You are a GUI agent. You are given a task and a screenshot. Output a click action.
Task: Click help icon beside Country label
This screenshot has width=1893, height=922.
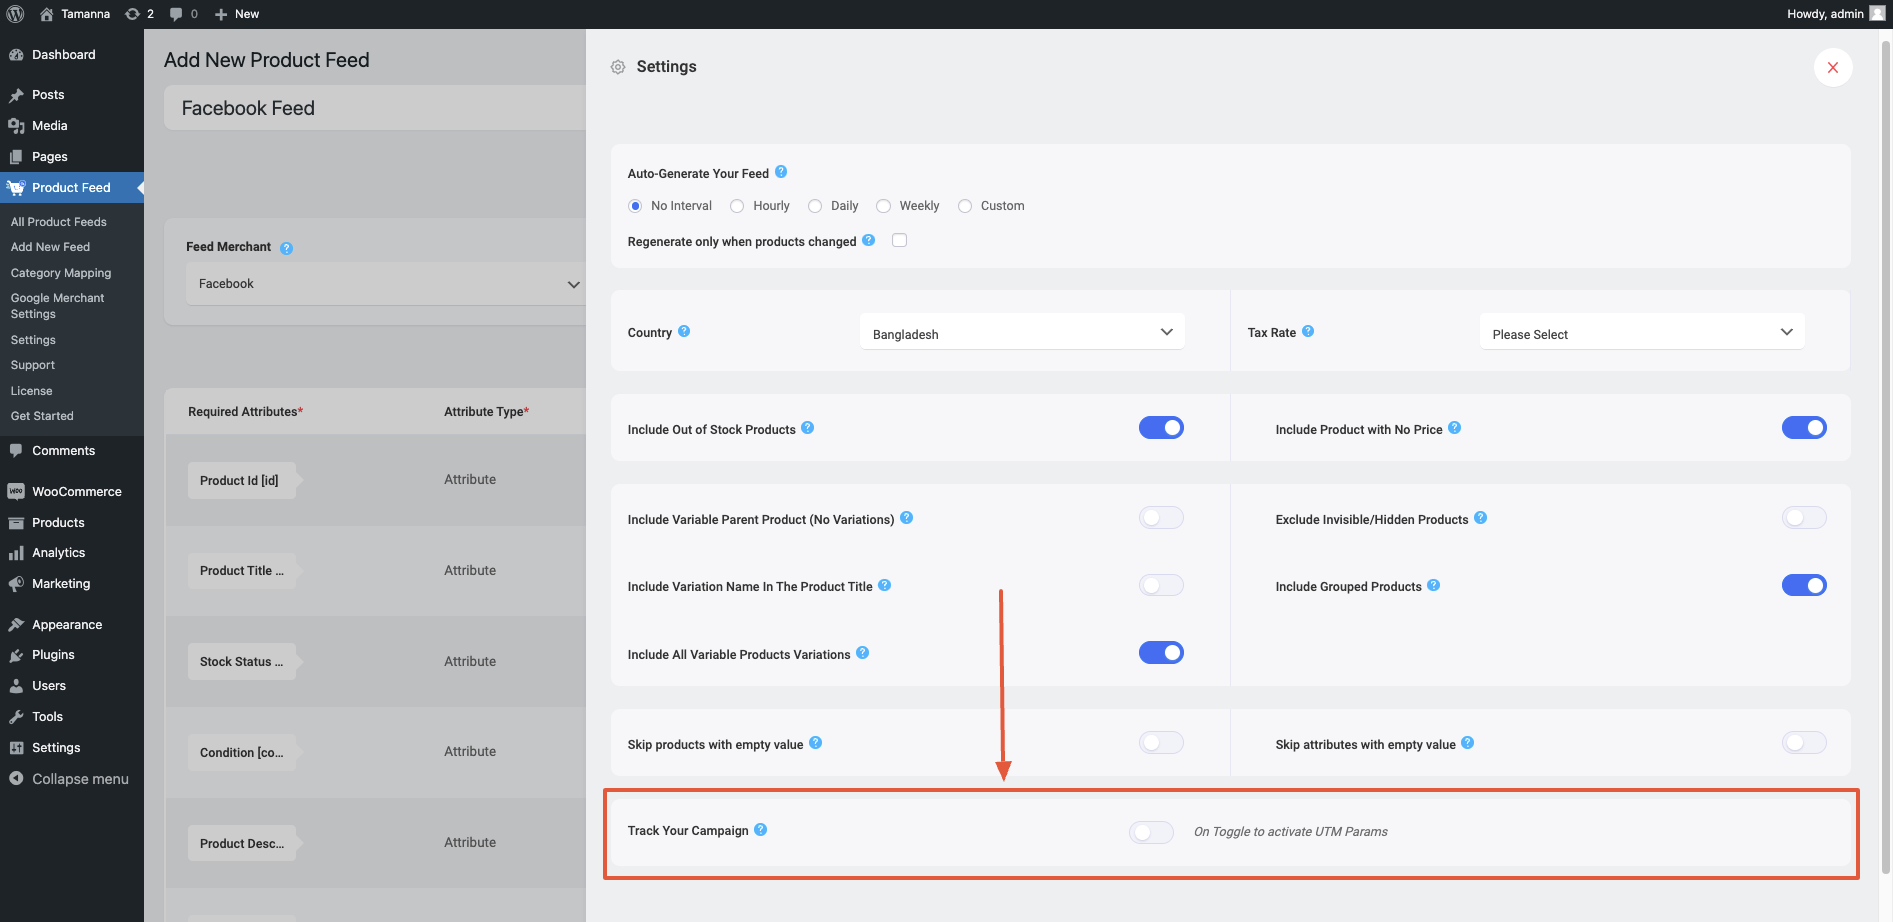point(684,331)
